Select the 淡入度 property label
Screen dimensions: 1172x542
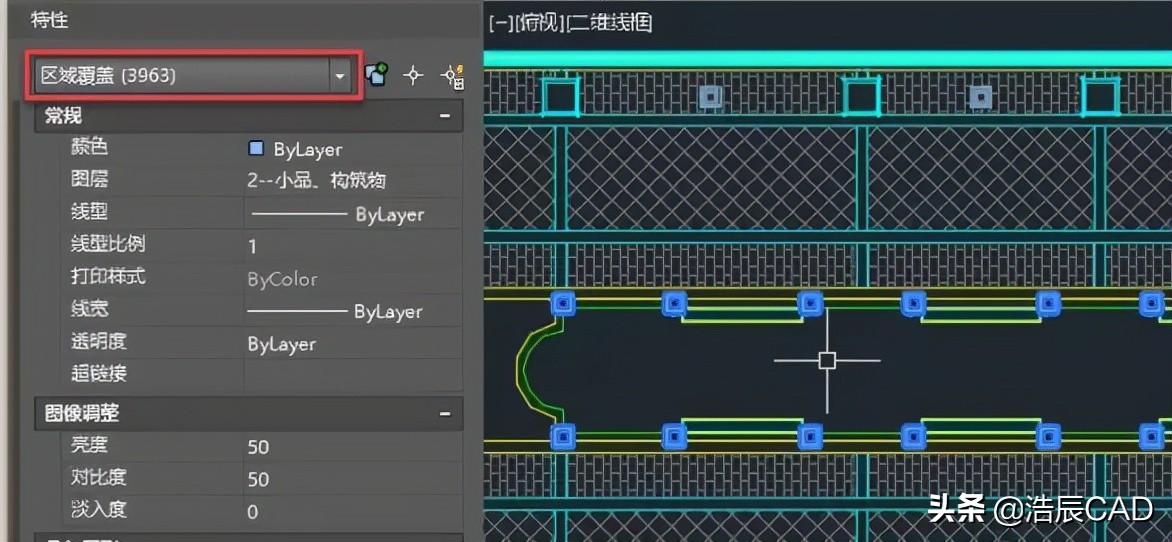point(99,510)
